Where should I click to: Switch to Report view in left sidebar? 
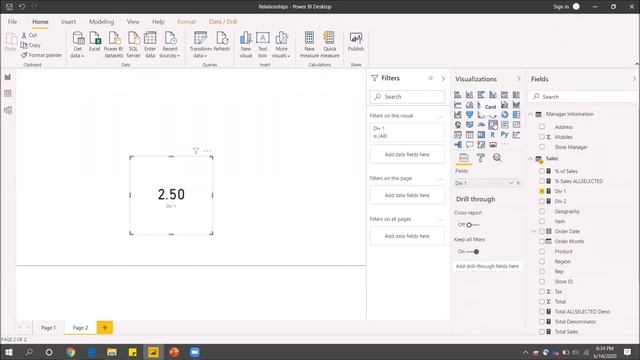[x=8, y=77]
